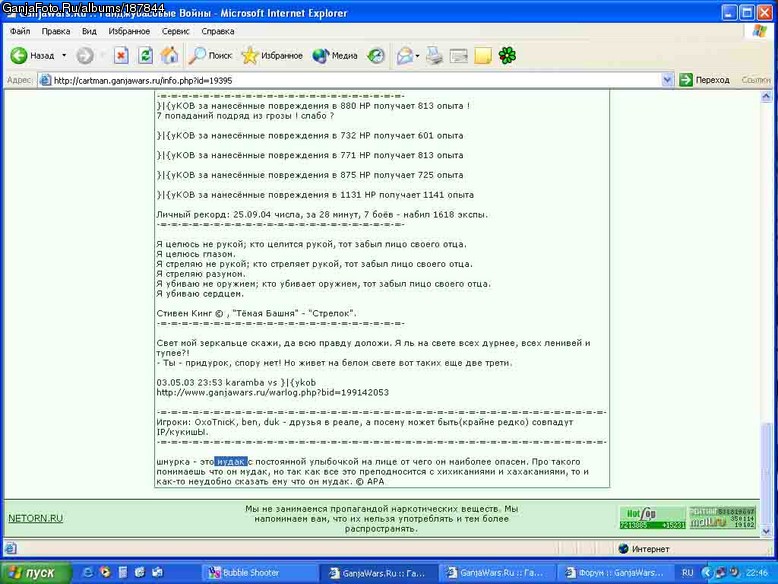Click the calculator quick launch icon
The height and width of the screenshot is (584, 778).
pyautogui.click(x=123, y=572)
